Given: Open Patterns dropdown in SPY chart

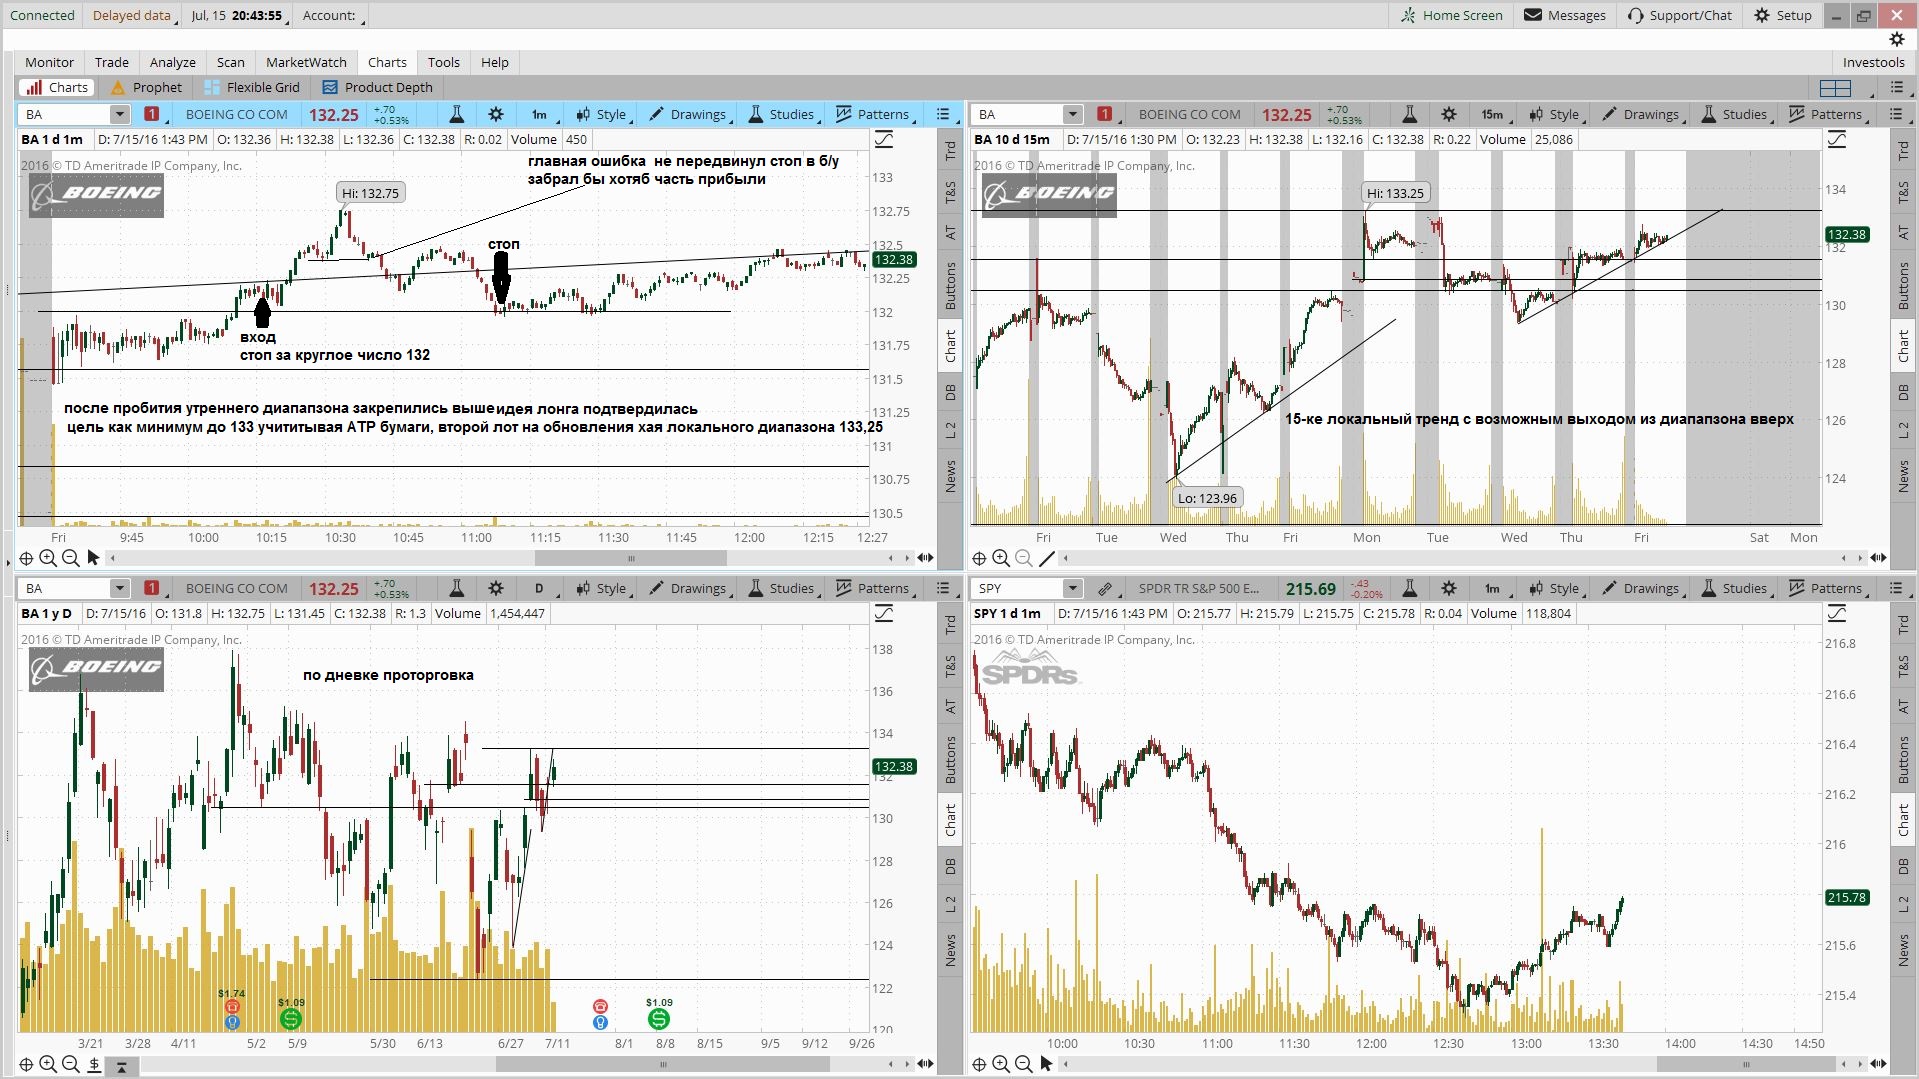Looking at the screenshot, I should coord(1828,588).
